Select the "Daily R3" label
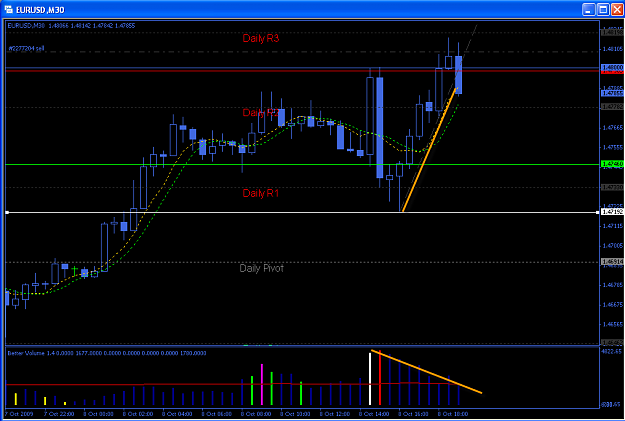The width and height of the screenshot is (625, 421). (x=261, y=38)
